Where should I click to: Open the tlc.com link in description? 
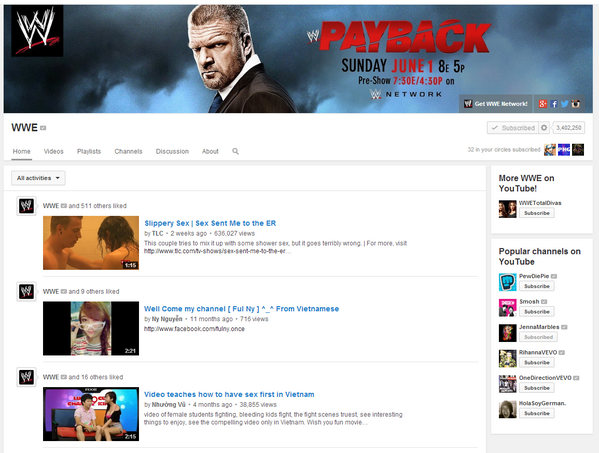(217, 251)
